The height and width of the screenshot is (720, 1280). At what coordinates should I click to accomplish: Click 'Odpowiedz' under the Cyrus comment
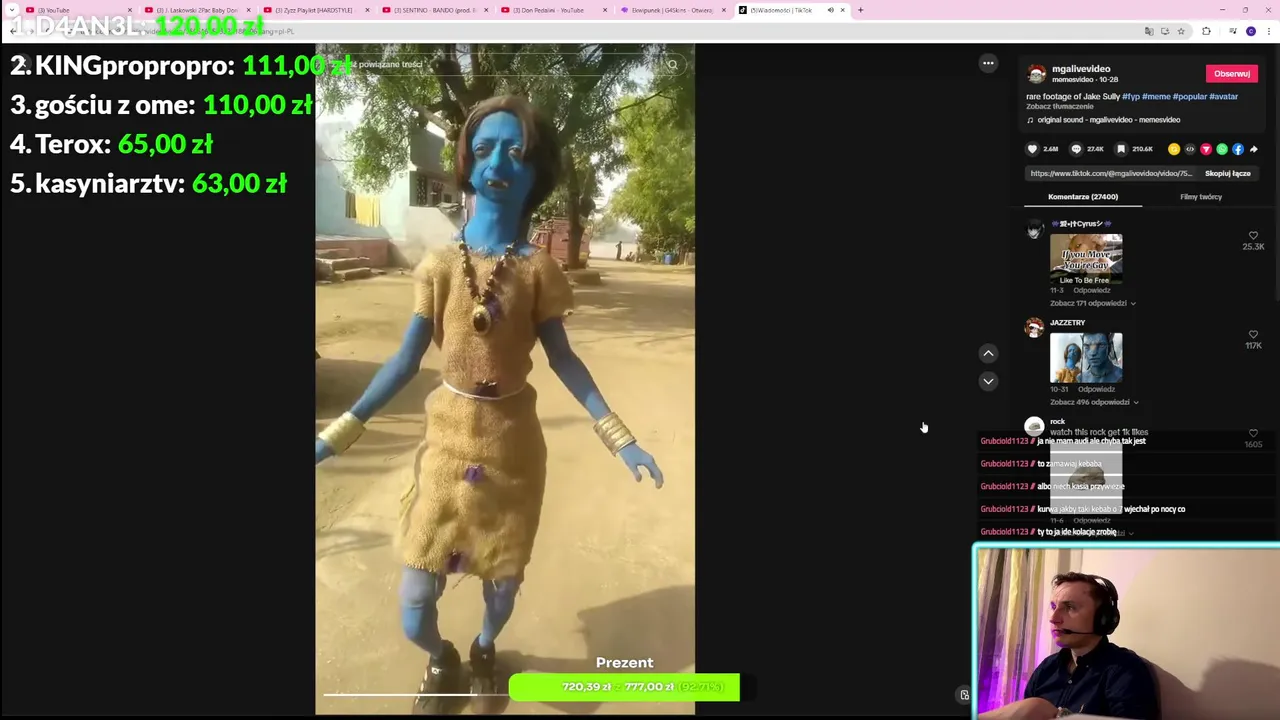tap(1091, 290)
